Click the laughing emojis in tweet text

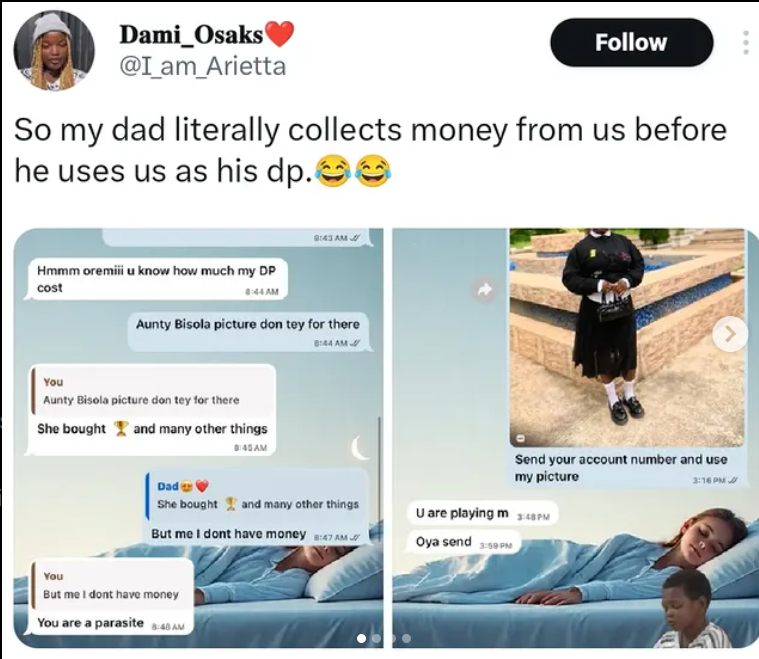tap(353, 171)
